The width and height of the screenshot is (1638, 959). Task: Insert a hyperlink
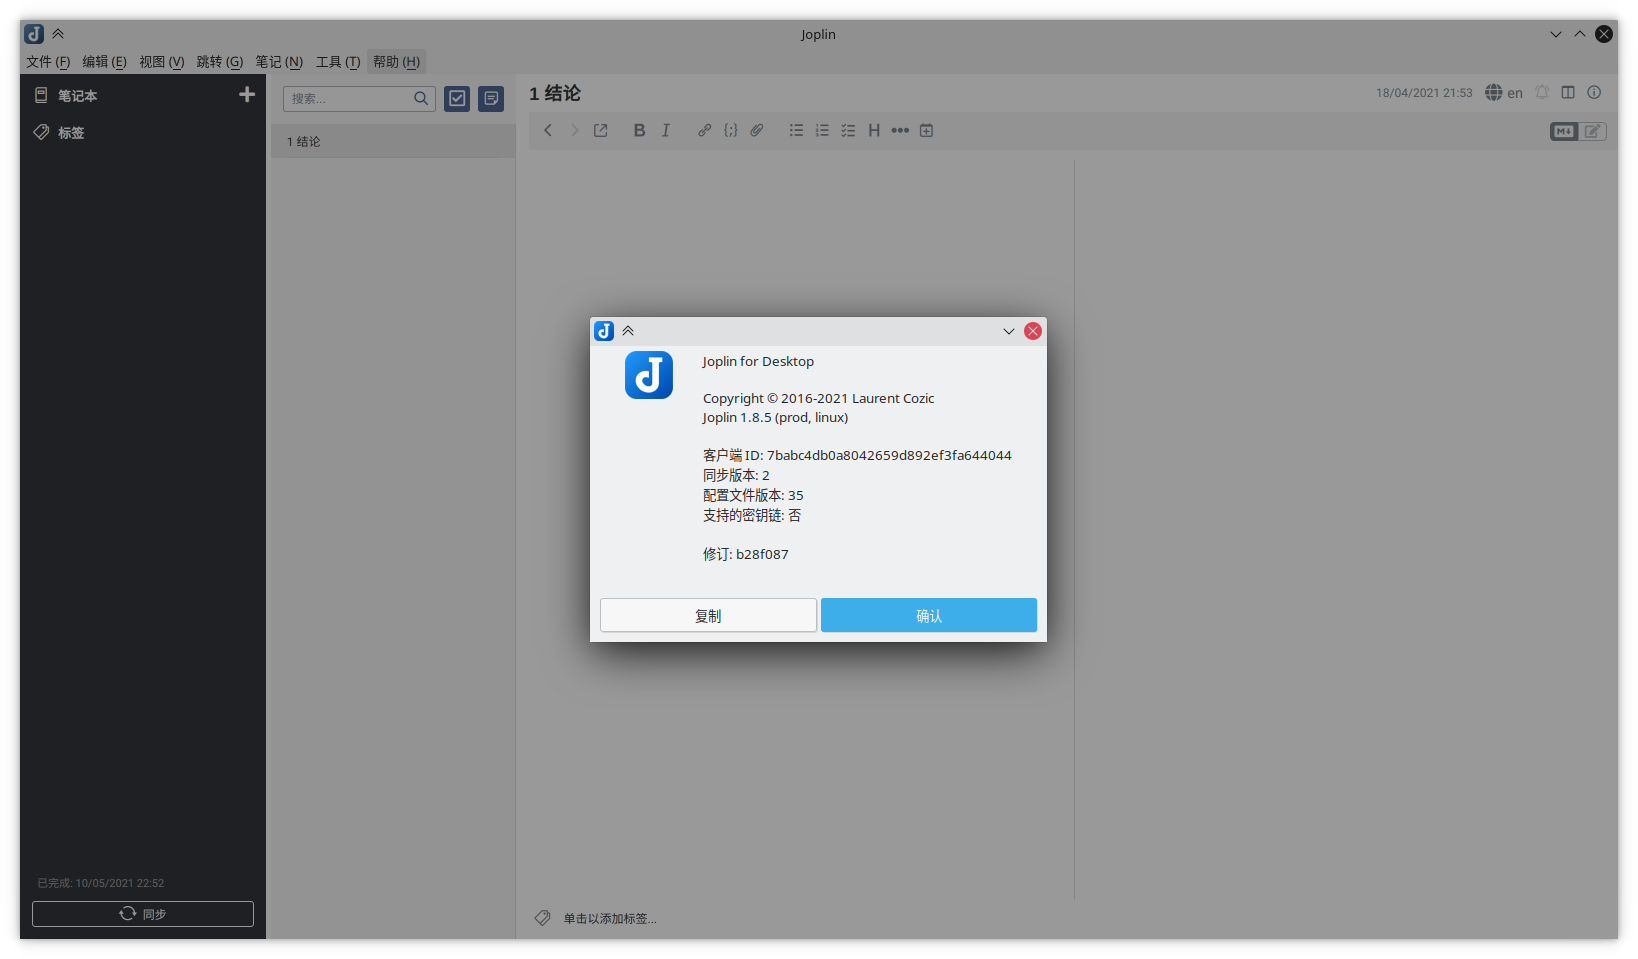pyautogui.click(x=705, y=130)
